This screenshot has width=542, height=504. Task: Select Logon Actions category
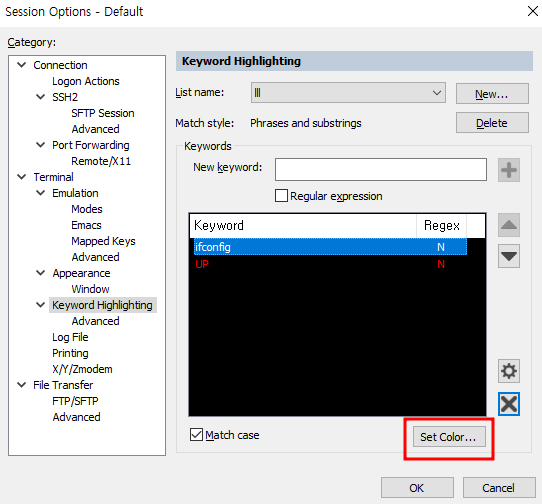86,81
